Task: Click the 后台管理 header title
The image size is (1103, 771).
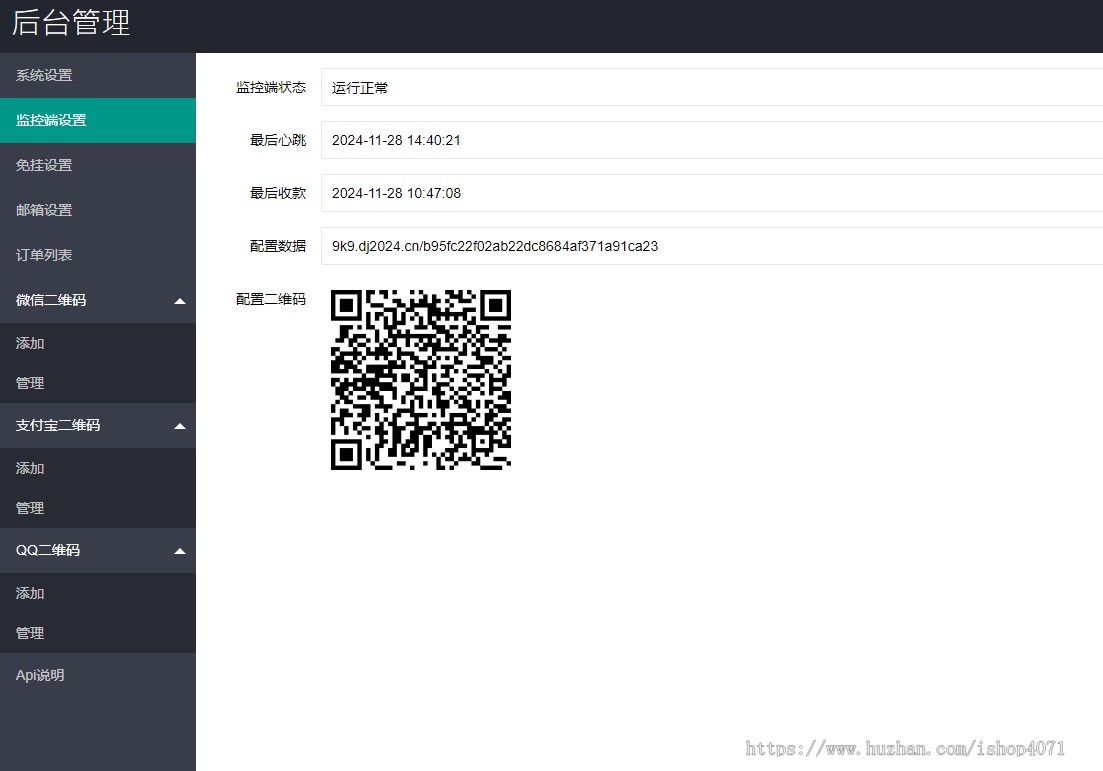Action: pyautogui.click(x=71, y=23)
